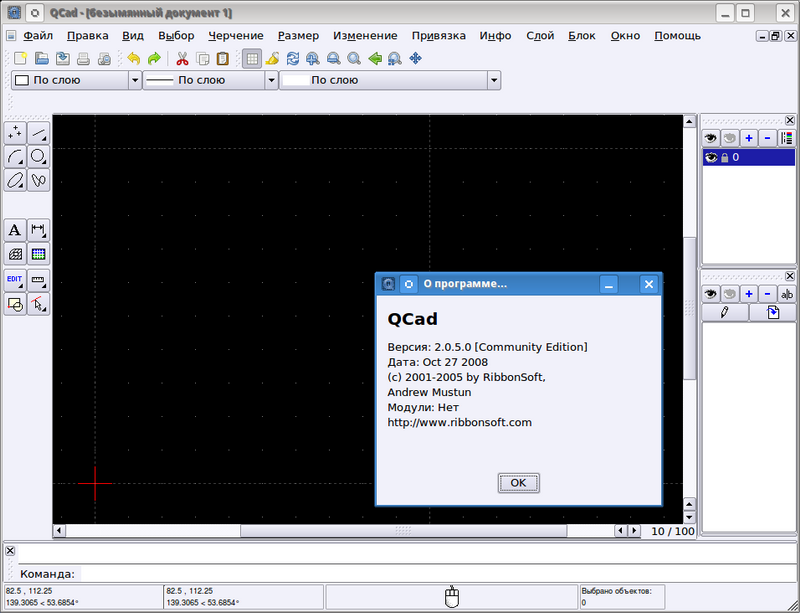Remove active block with minus button
This screenshot has height=613, width=800.
767,294
